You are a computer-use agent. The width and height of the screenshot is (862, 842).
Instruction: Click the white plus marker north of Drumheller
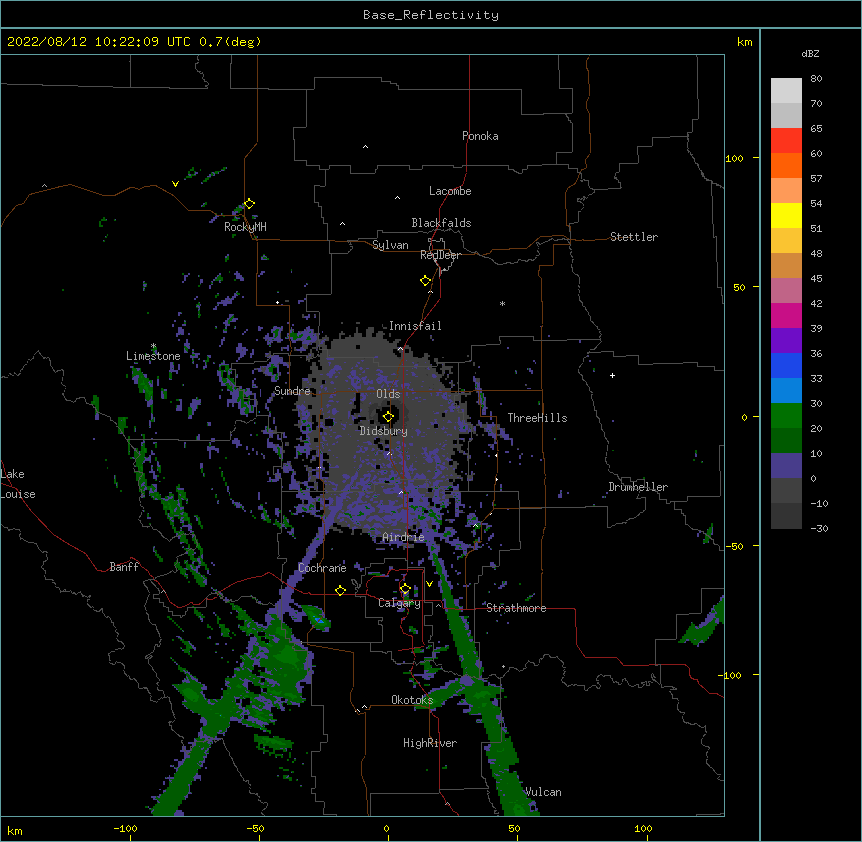tap(612, 375)
